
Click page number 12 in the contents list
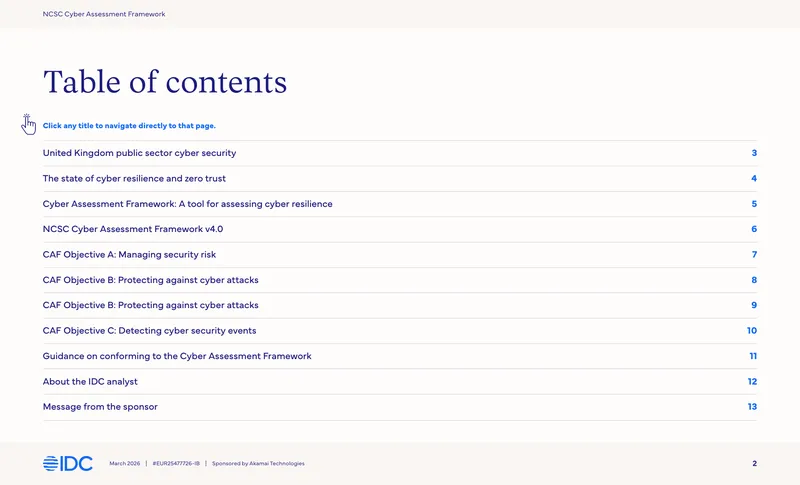coord(752,381)
